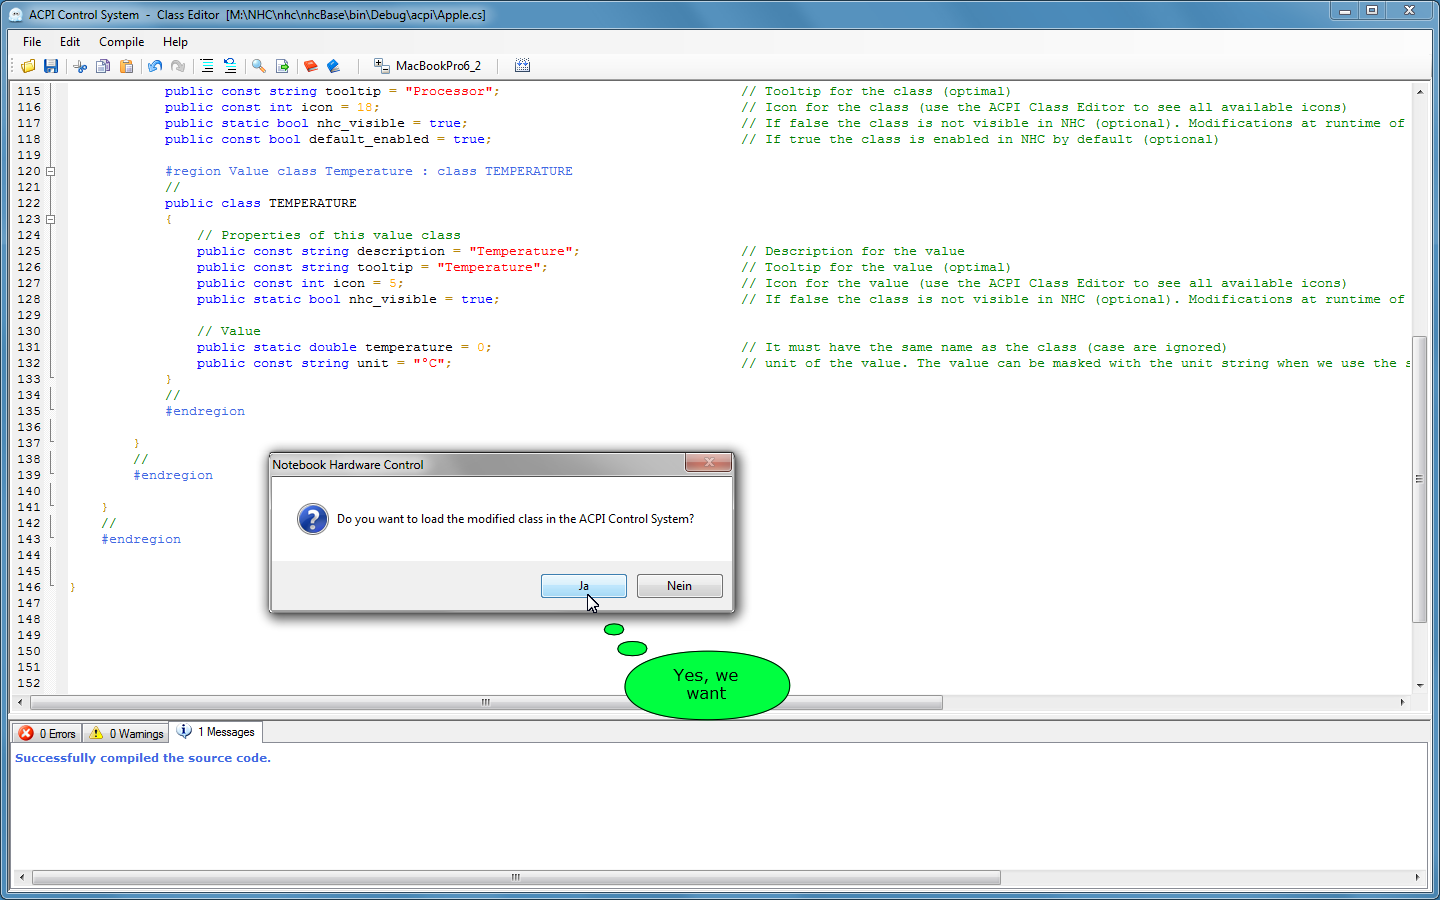
Task: Open the Compile menu
Action: (121, 42)
